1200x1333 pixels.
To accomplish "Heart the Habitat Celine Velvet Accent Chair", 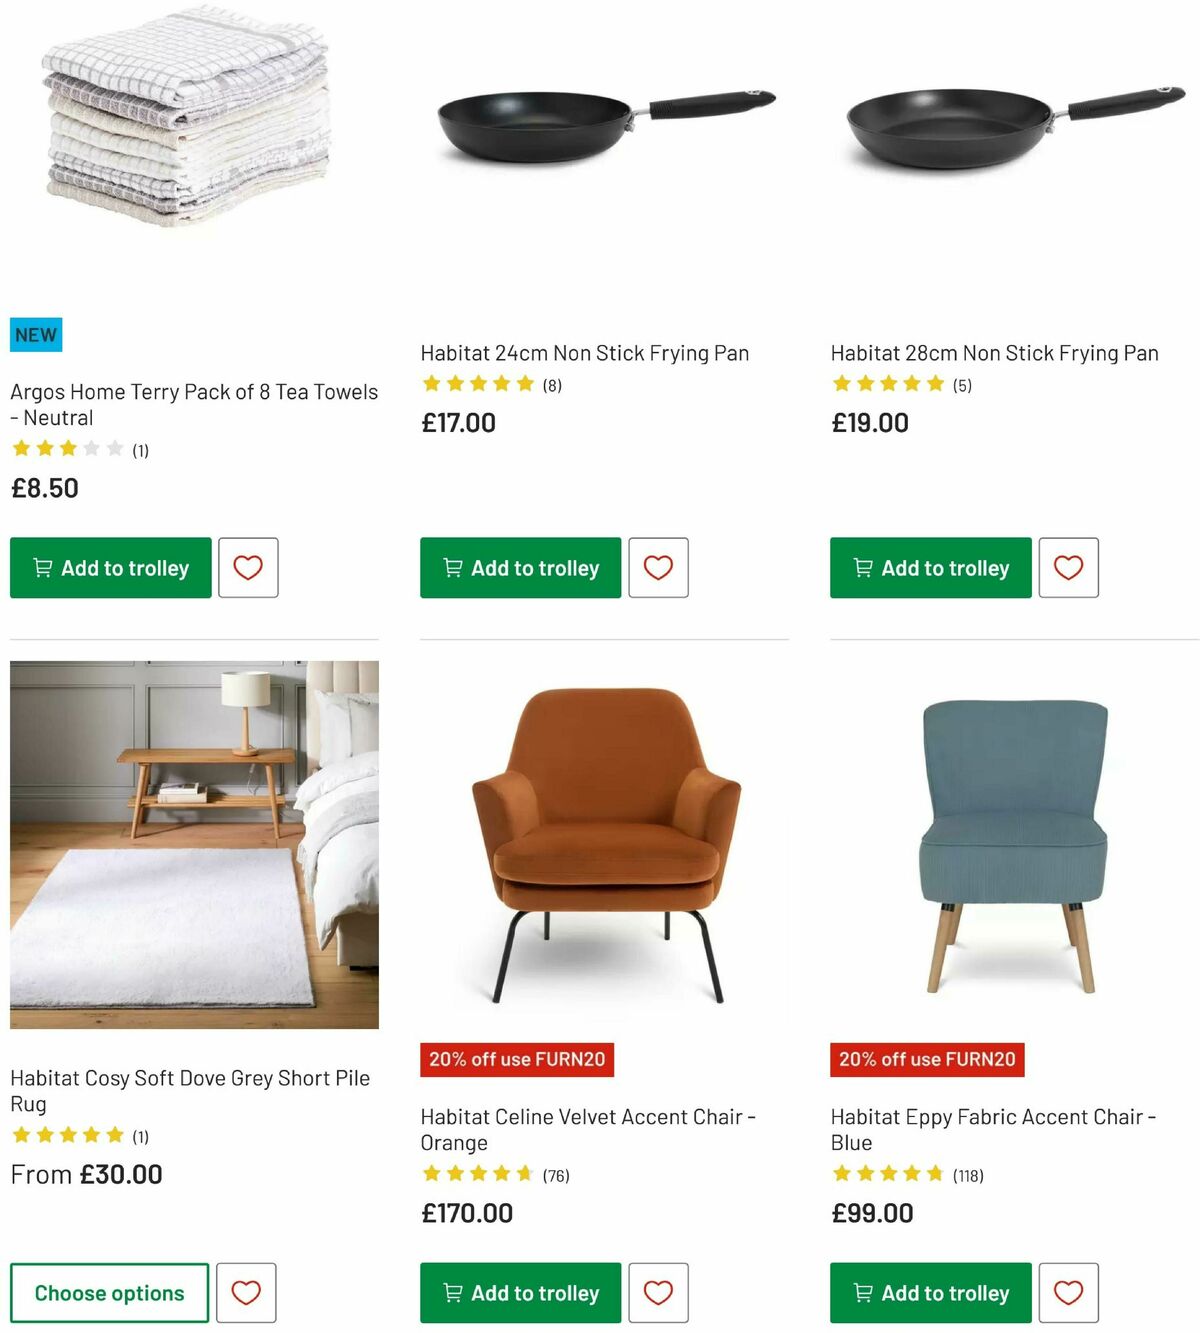I will (x=658, y=1292).
